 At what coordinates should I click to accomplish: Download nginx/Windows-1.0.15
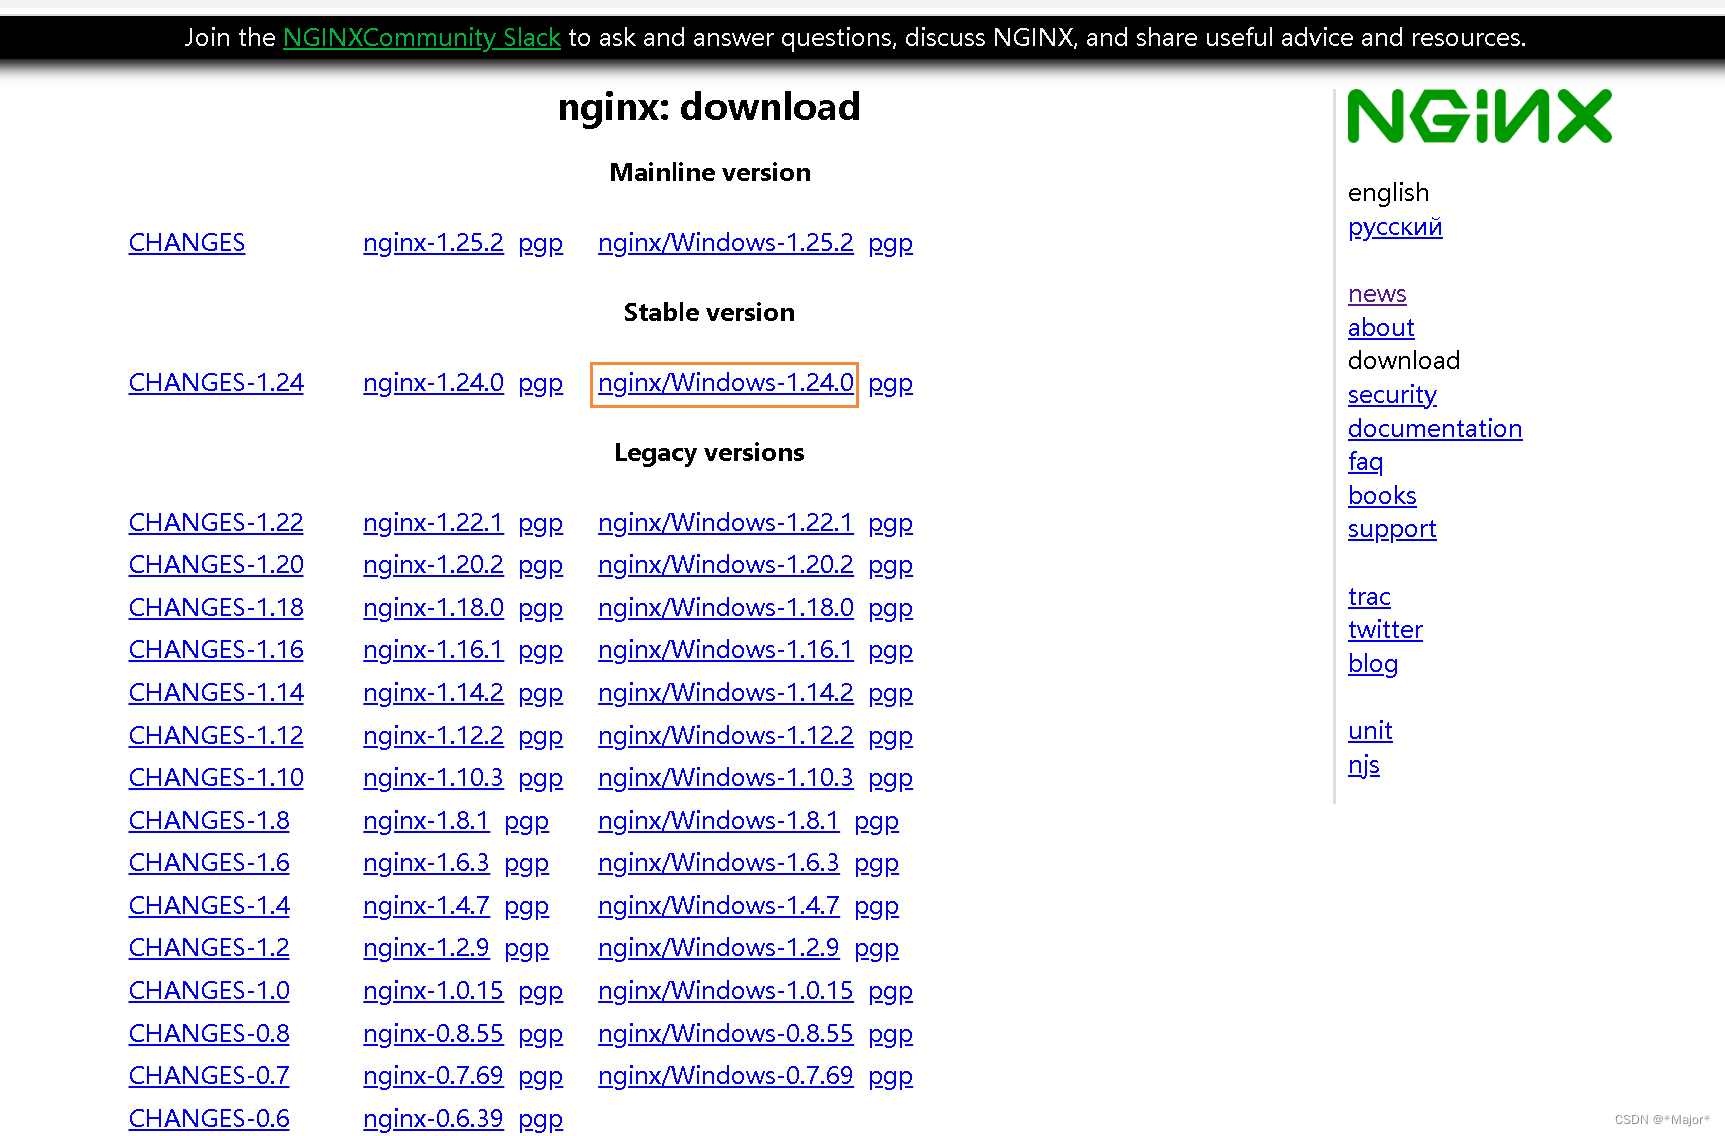point(726,991)
